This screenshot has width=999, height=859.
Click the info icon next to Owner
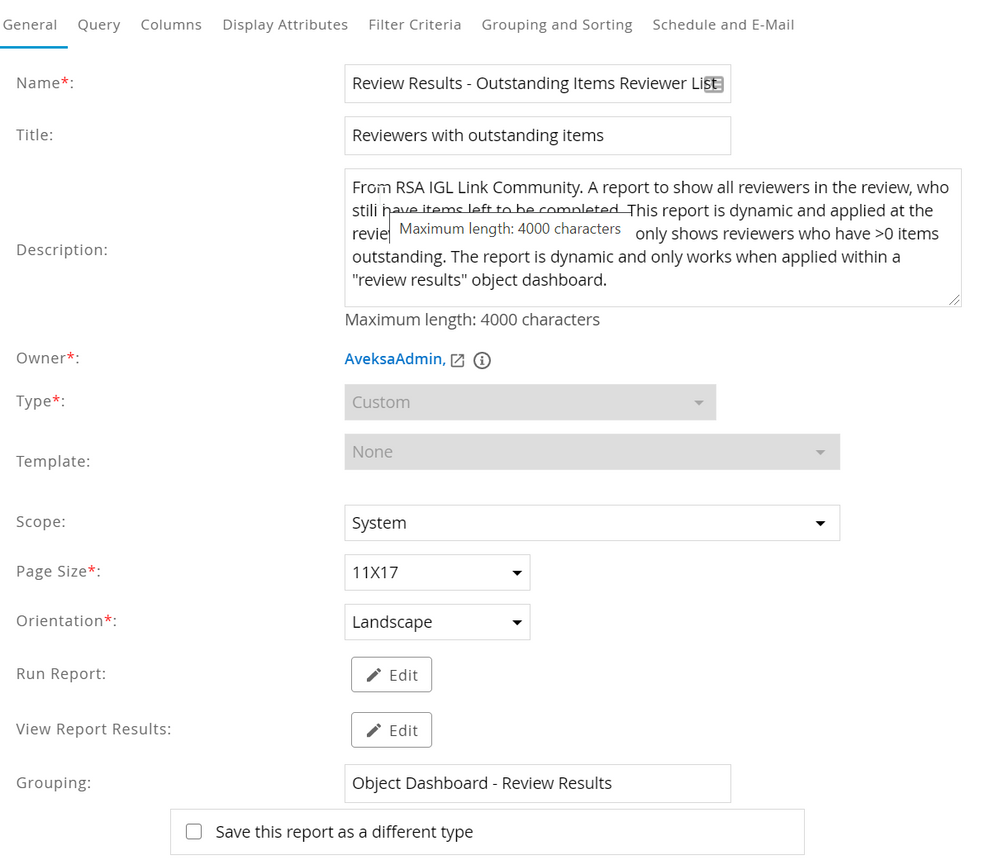click(x=482, y=360)
